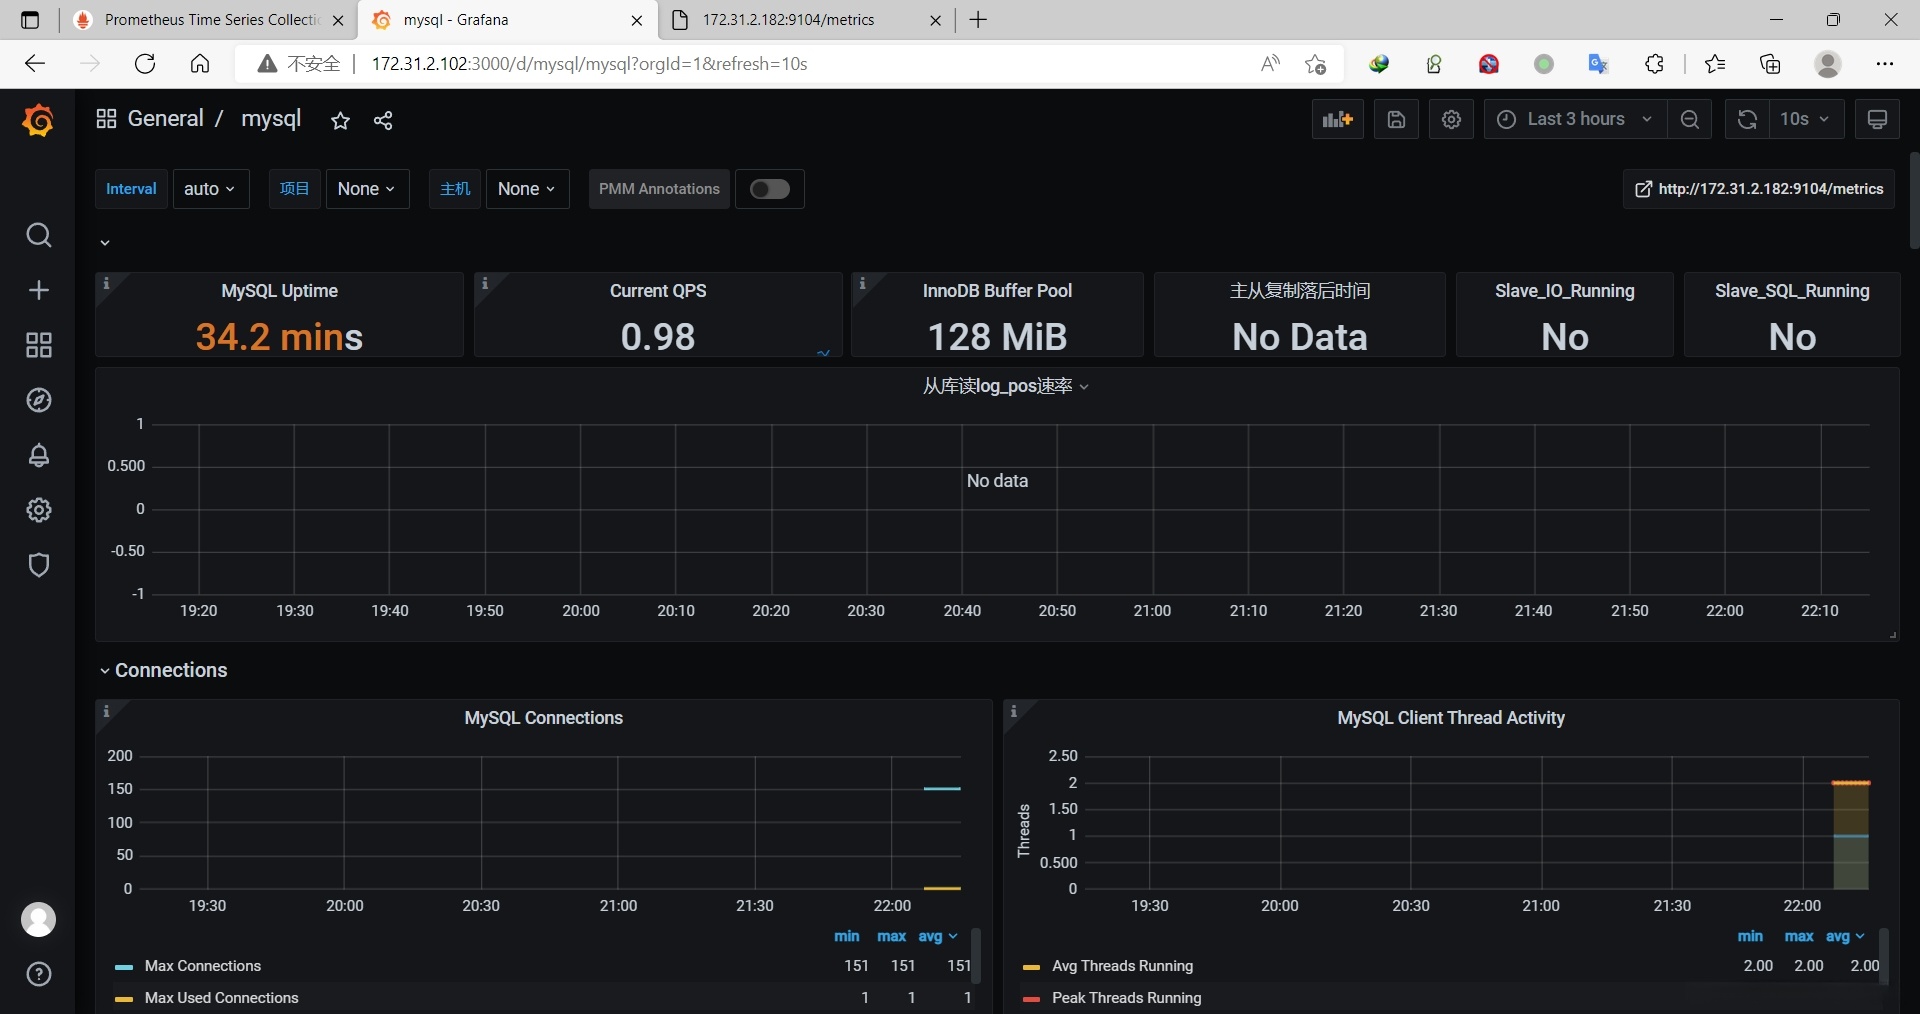
Task: Switch to the 172.31.2.182:9104/metrics tab
Action: click(x=788, y=20)
